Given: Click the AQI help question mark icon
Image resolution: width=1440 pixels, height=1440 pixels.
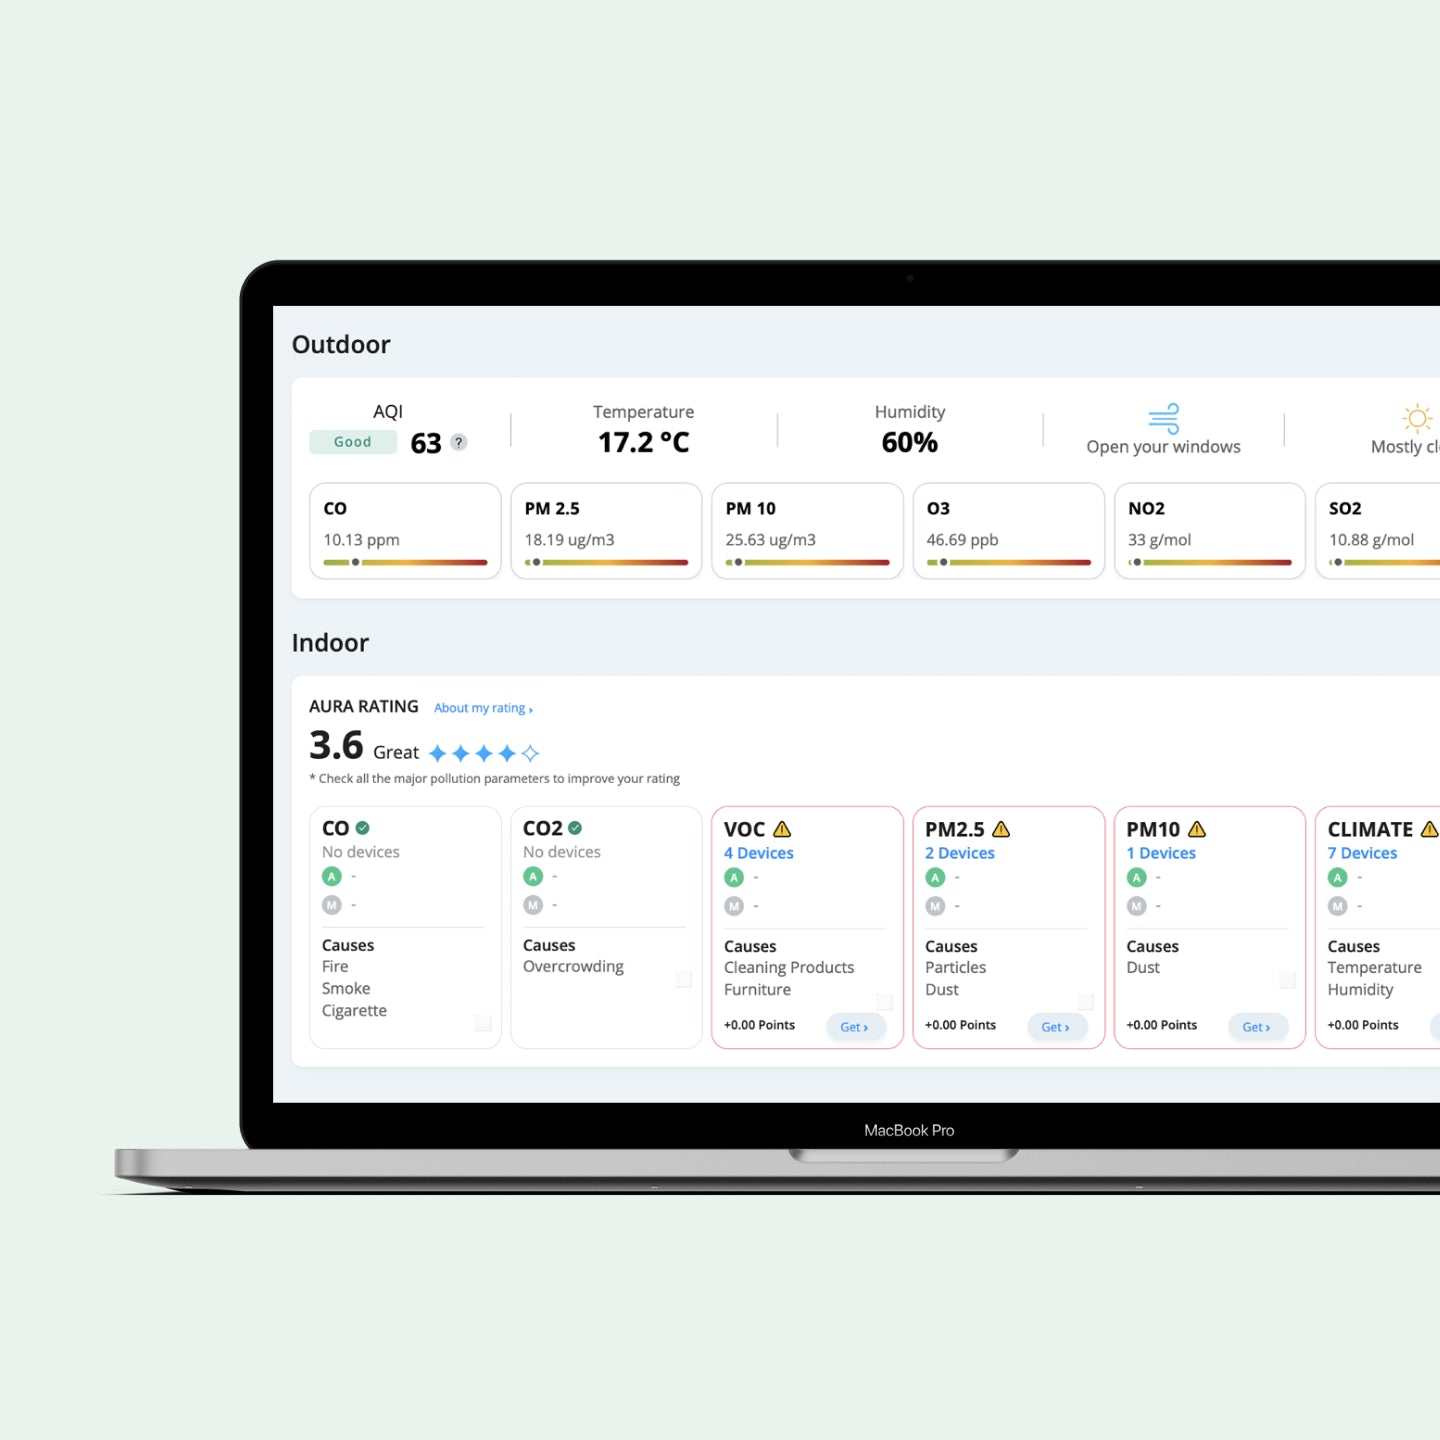Looking at the screenshot, I should [458, 442].
